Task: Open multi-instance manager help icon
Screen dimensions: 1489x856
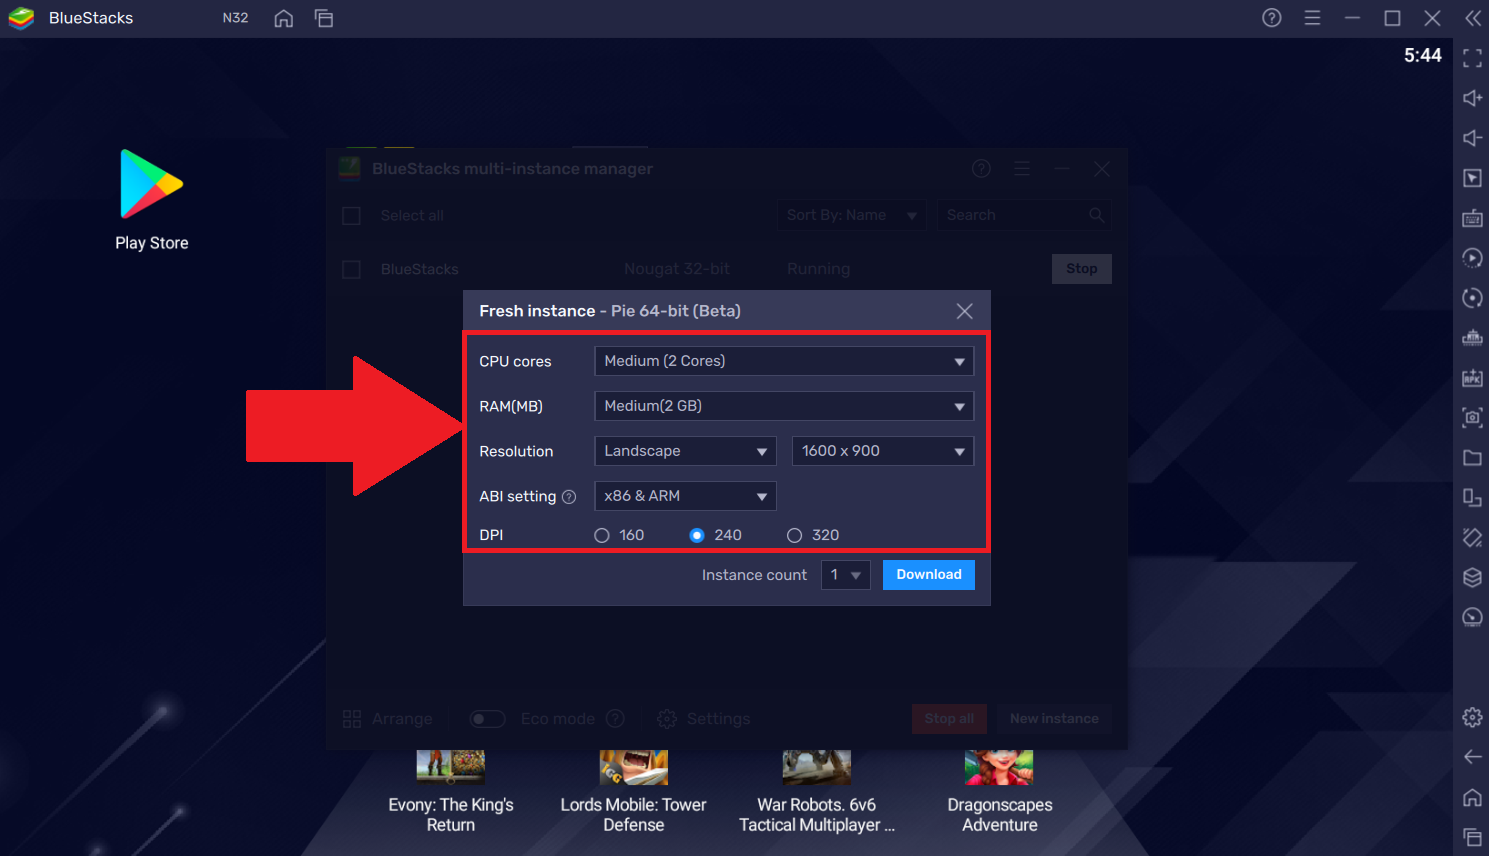Action: click(982, 169)
